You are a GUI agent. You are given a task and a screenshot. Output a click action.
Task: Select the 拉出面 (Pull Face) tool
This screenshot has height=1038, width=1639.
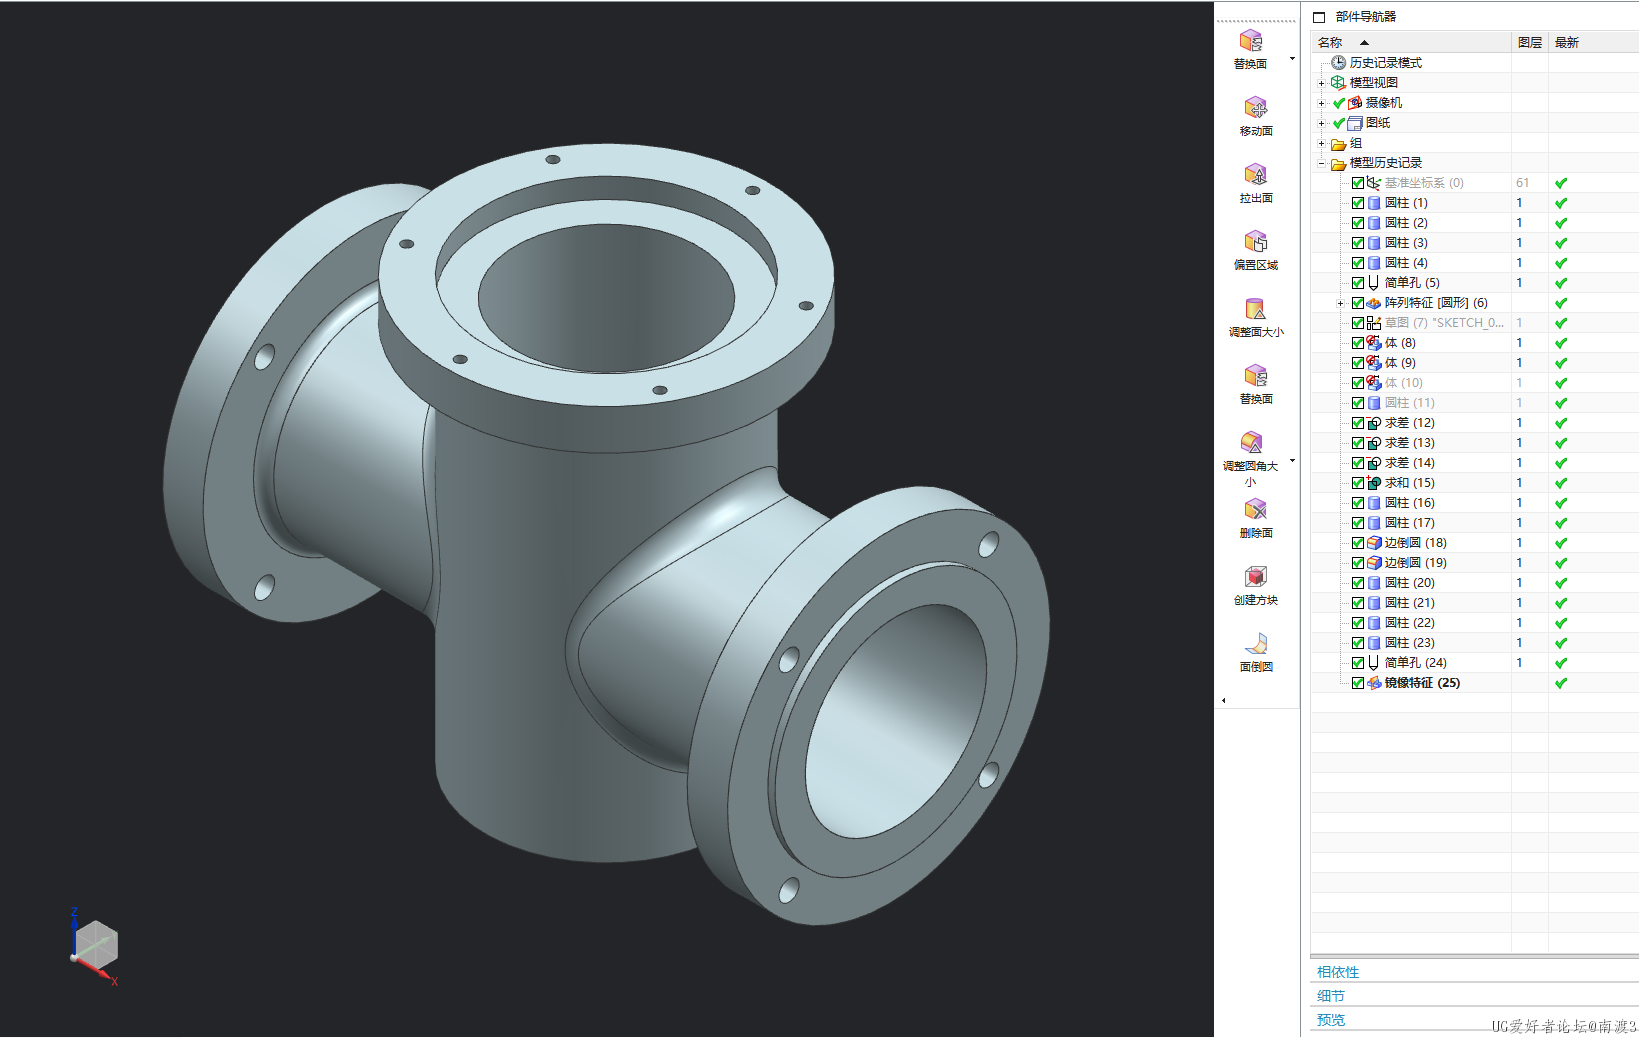click(x=1256, y=183)
